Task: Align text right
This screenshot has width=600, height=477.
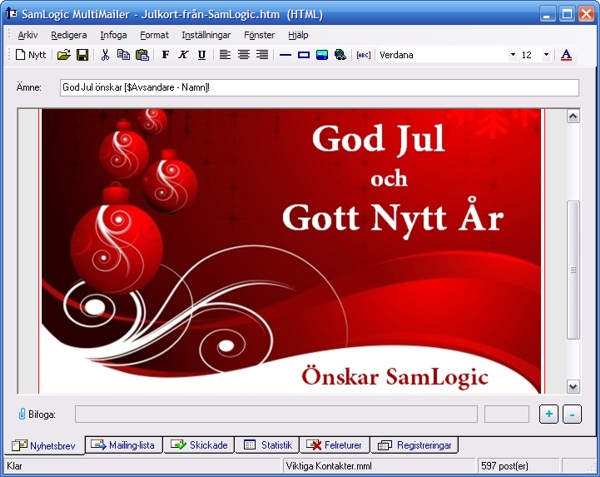Action: 262,55
